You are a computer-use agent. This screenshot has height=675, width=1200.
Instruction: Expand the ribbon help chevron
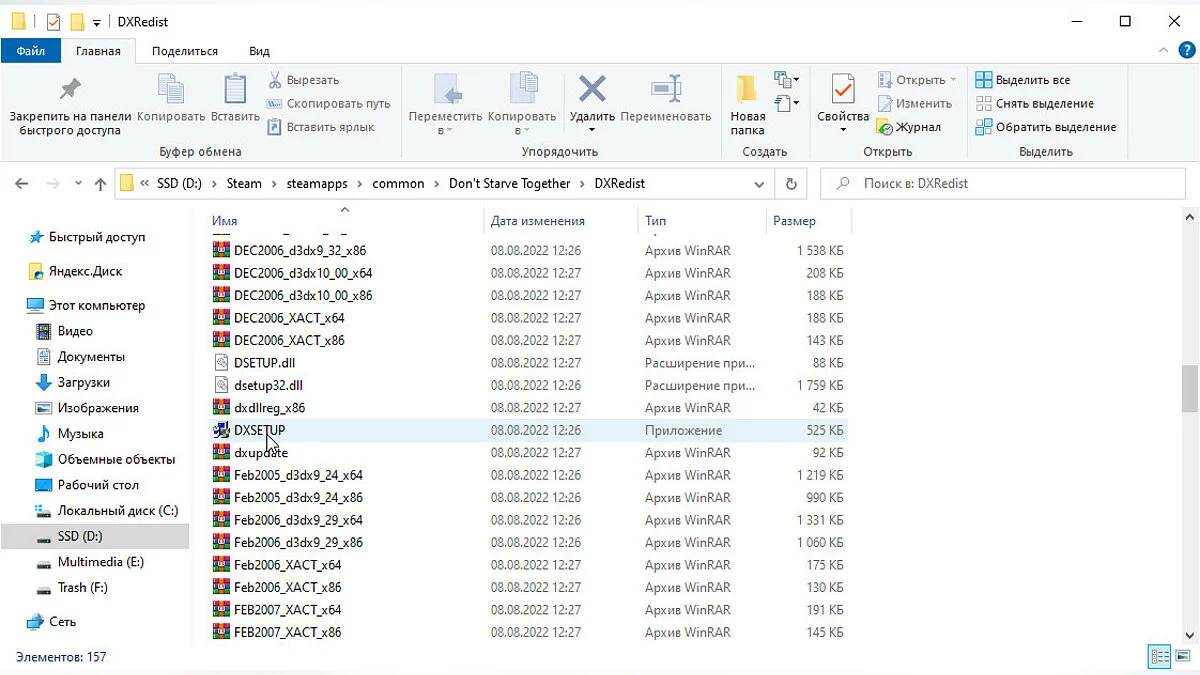(1164, 50)
